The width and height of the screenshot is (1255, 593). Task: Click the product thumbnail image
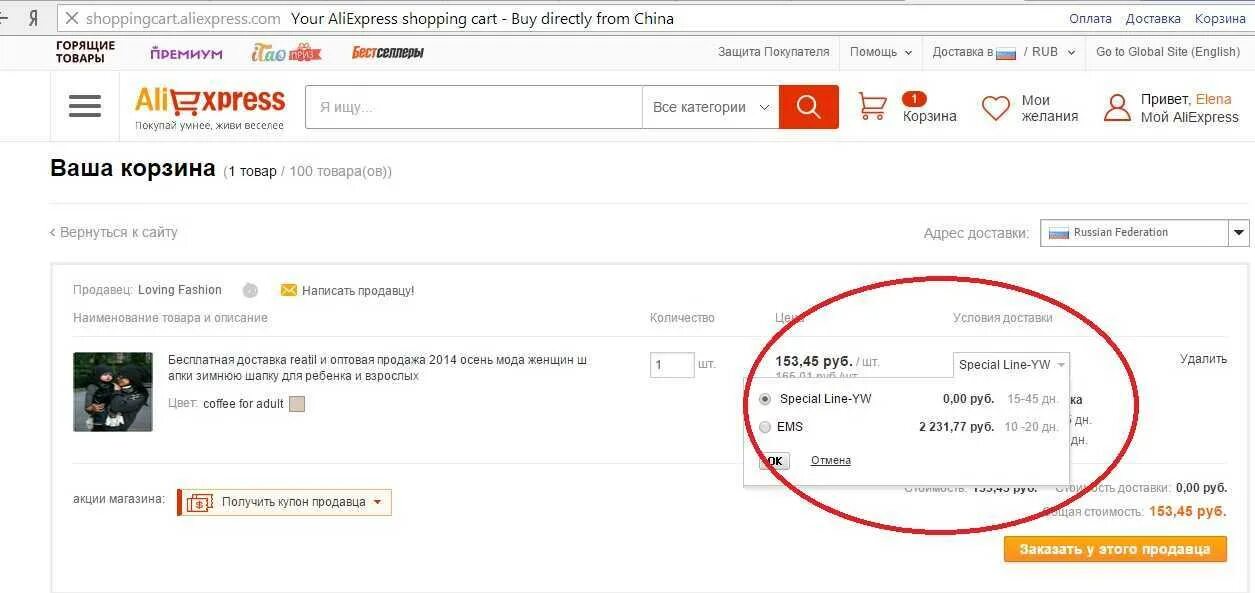coord(113,392)
